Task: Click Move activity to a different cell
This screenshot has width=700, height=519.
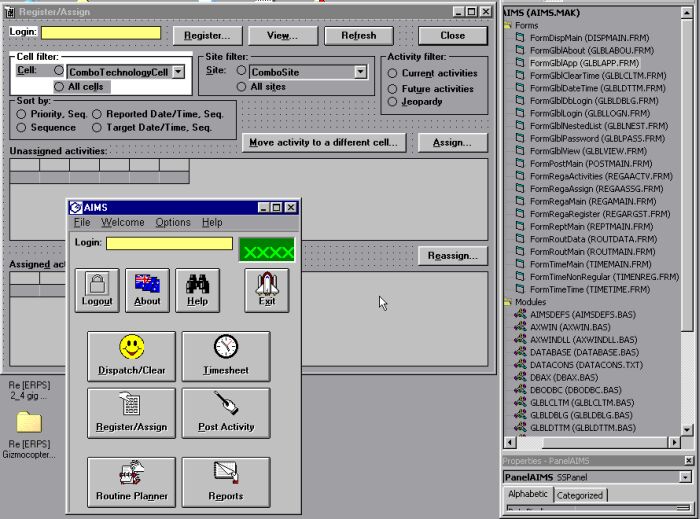Action: [323, 142]
